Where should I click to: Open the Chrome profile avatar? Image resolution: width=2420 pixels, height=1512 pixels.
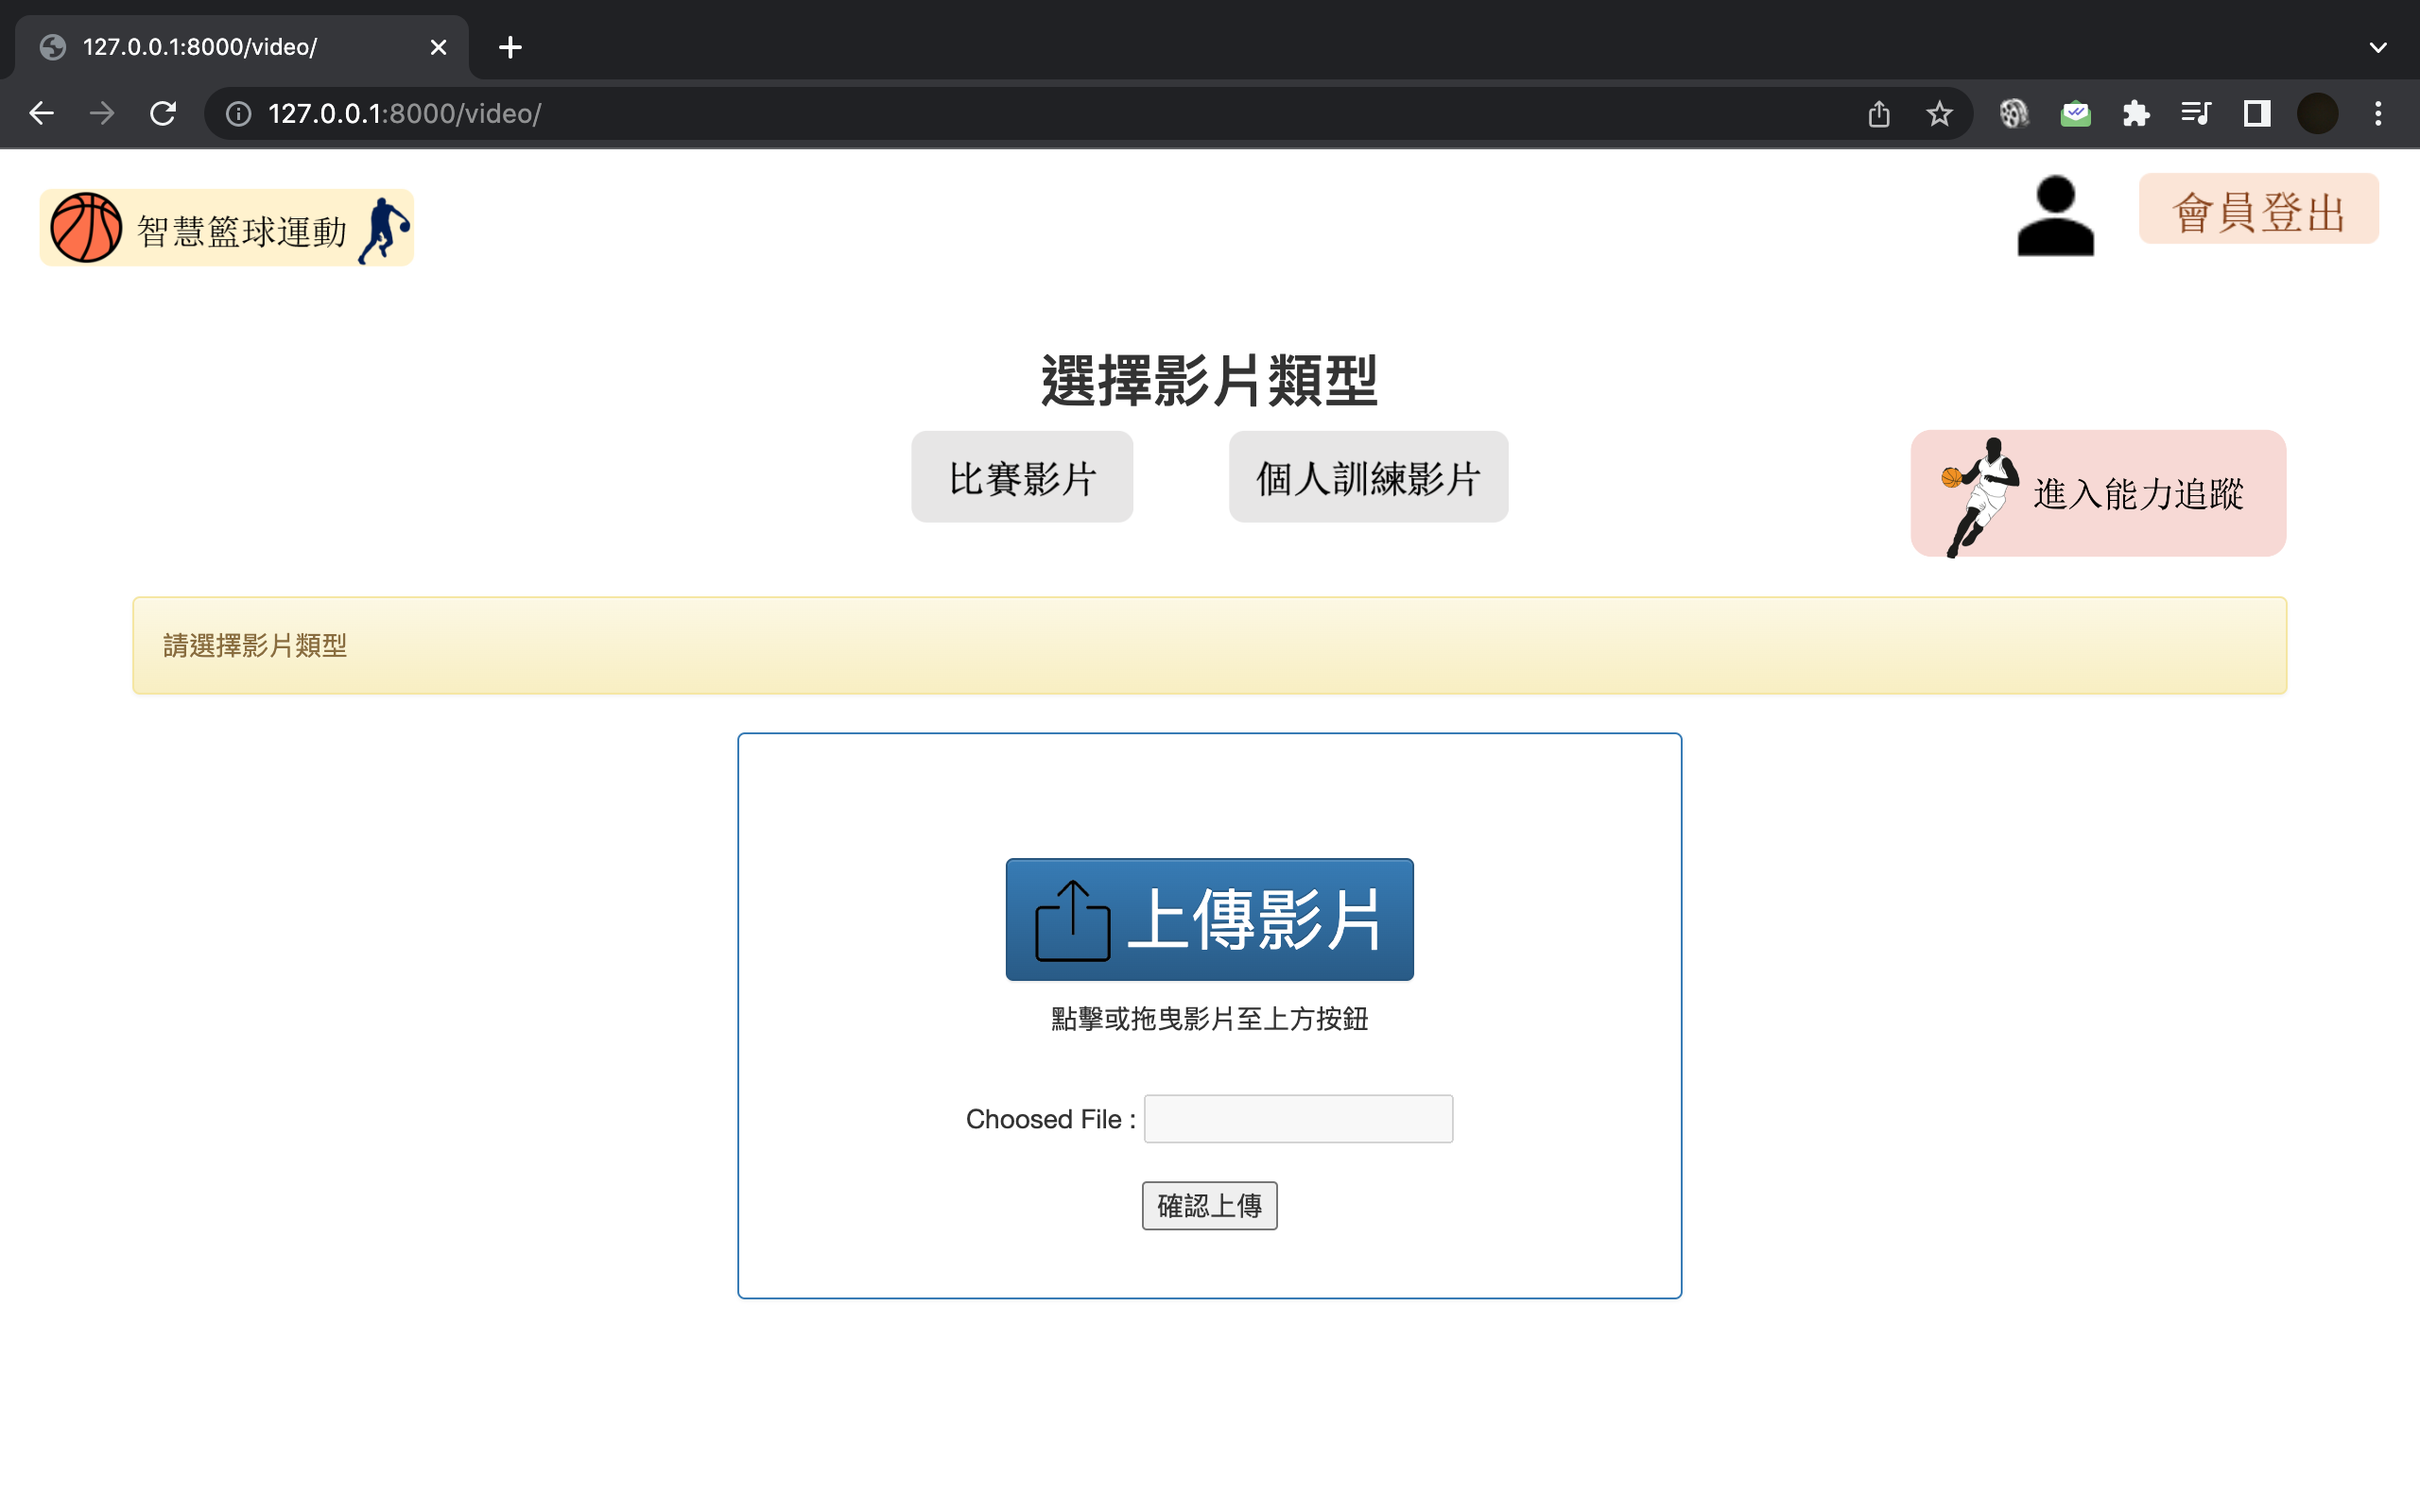pos(2317,114)
